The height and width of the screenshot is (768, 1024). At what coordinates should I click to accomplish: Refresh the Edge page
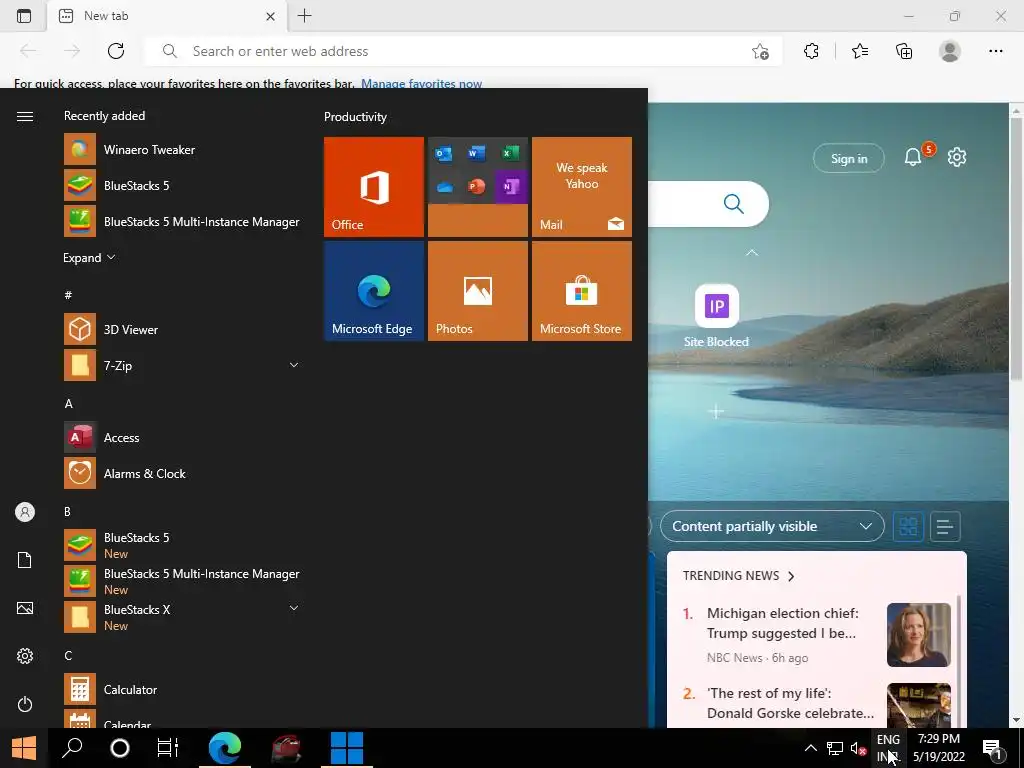pyautogui.click(x=116, y=51)
